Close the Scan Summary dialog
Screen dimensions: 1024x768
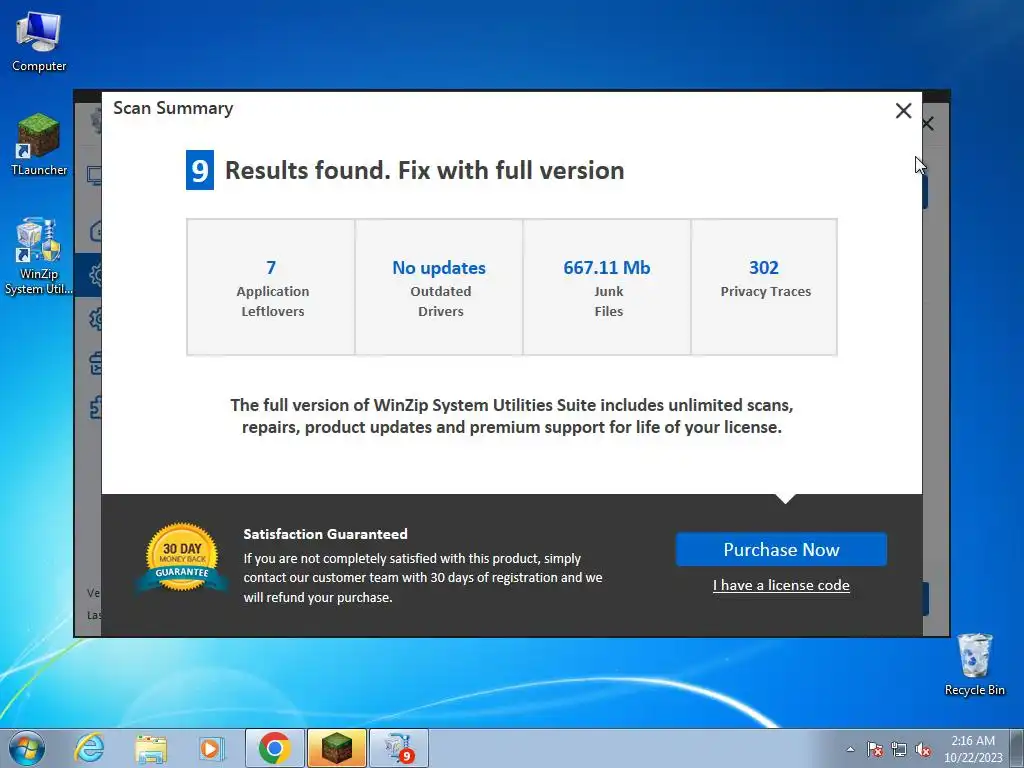point(903,110)
